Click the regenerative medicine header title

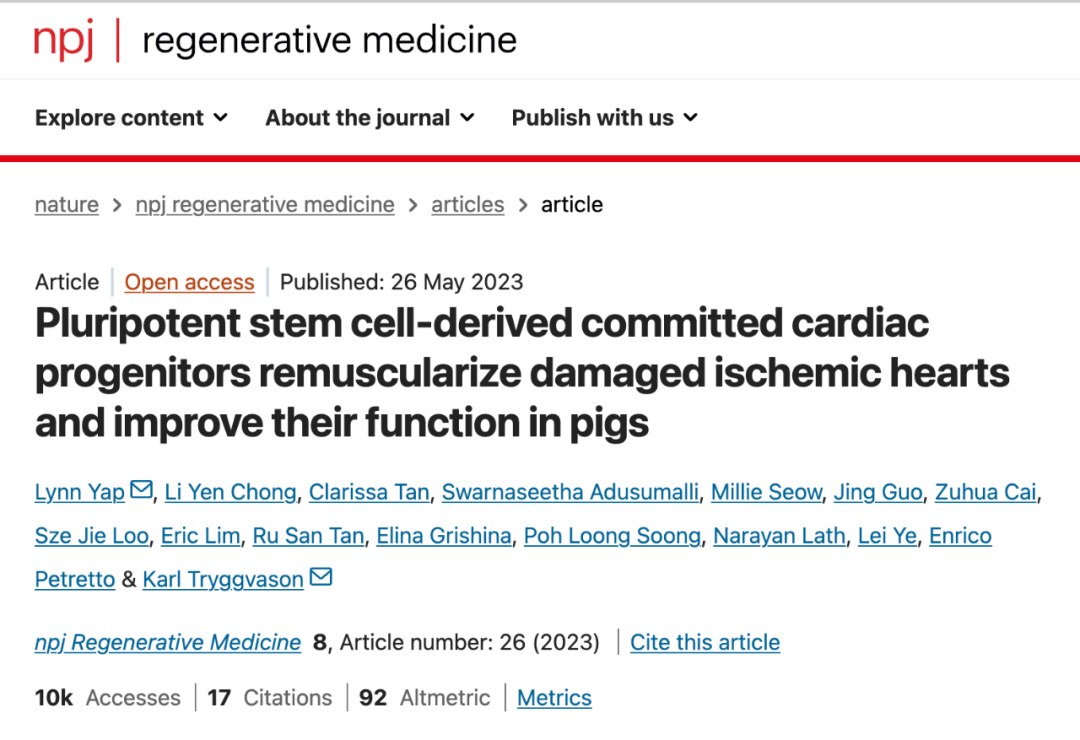pyautogui.click(x=329, y=40)
